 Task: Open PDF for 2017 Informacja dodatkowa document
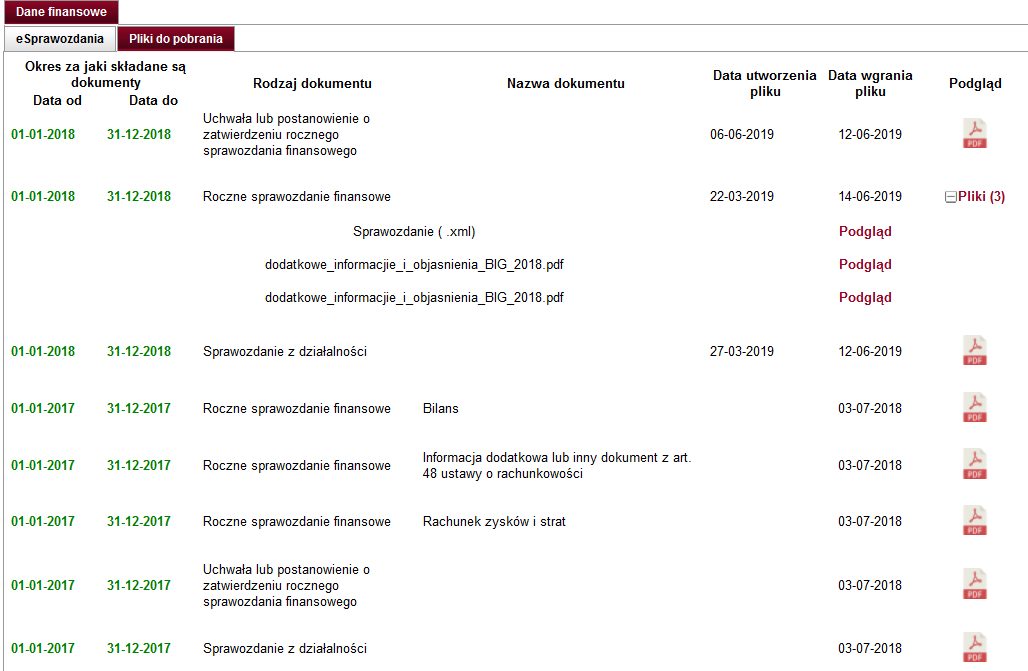(974, 465)
